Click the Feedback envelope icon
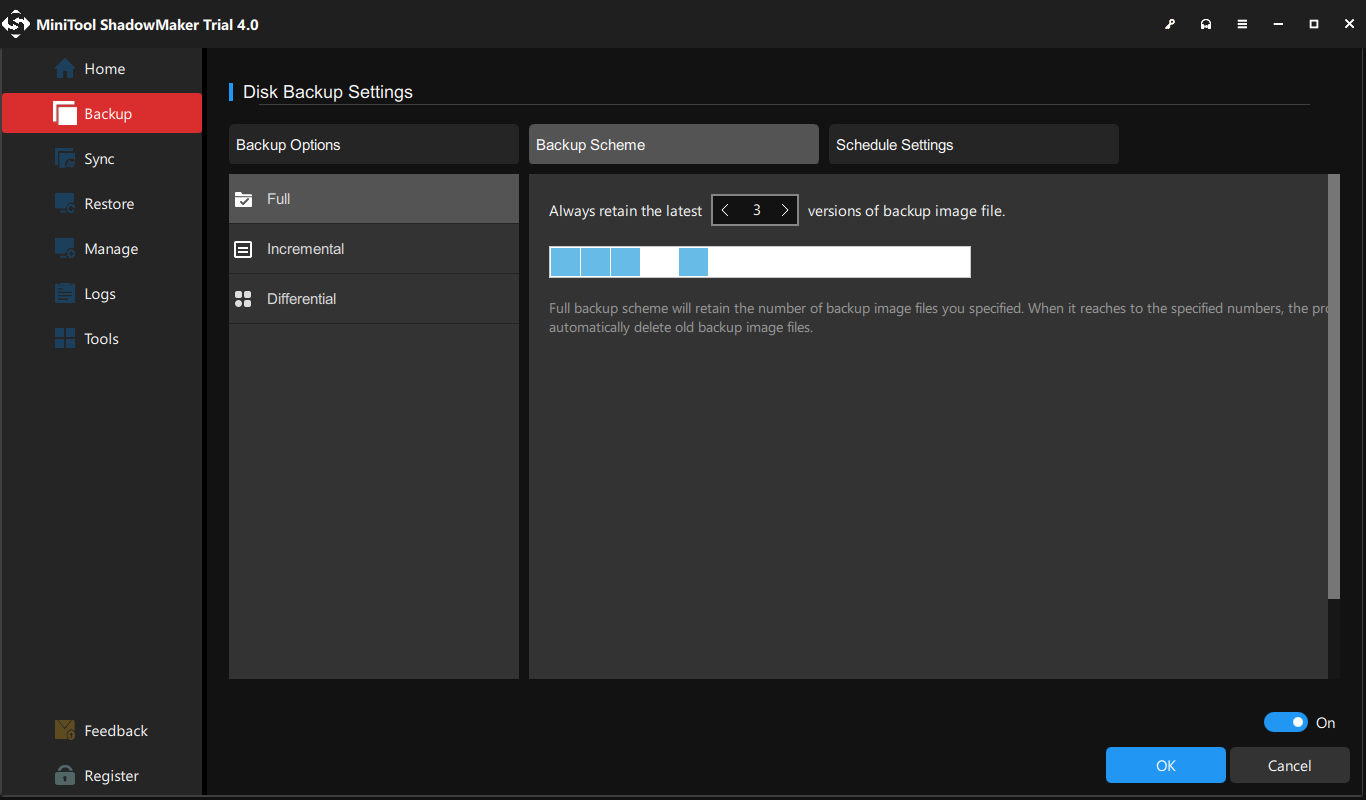1366x800 pixels. tap(65, 731)
